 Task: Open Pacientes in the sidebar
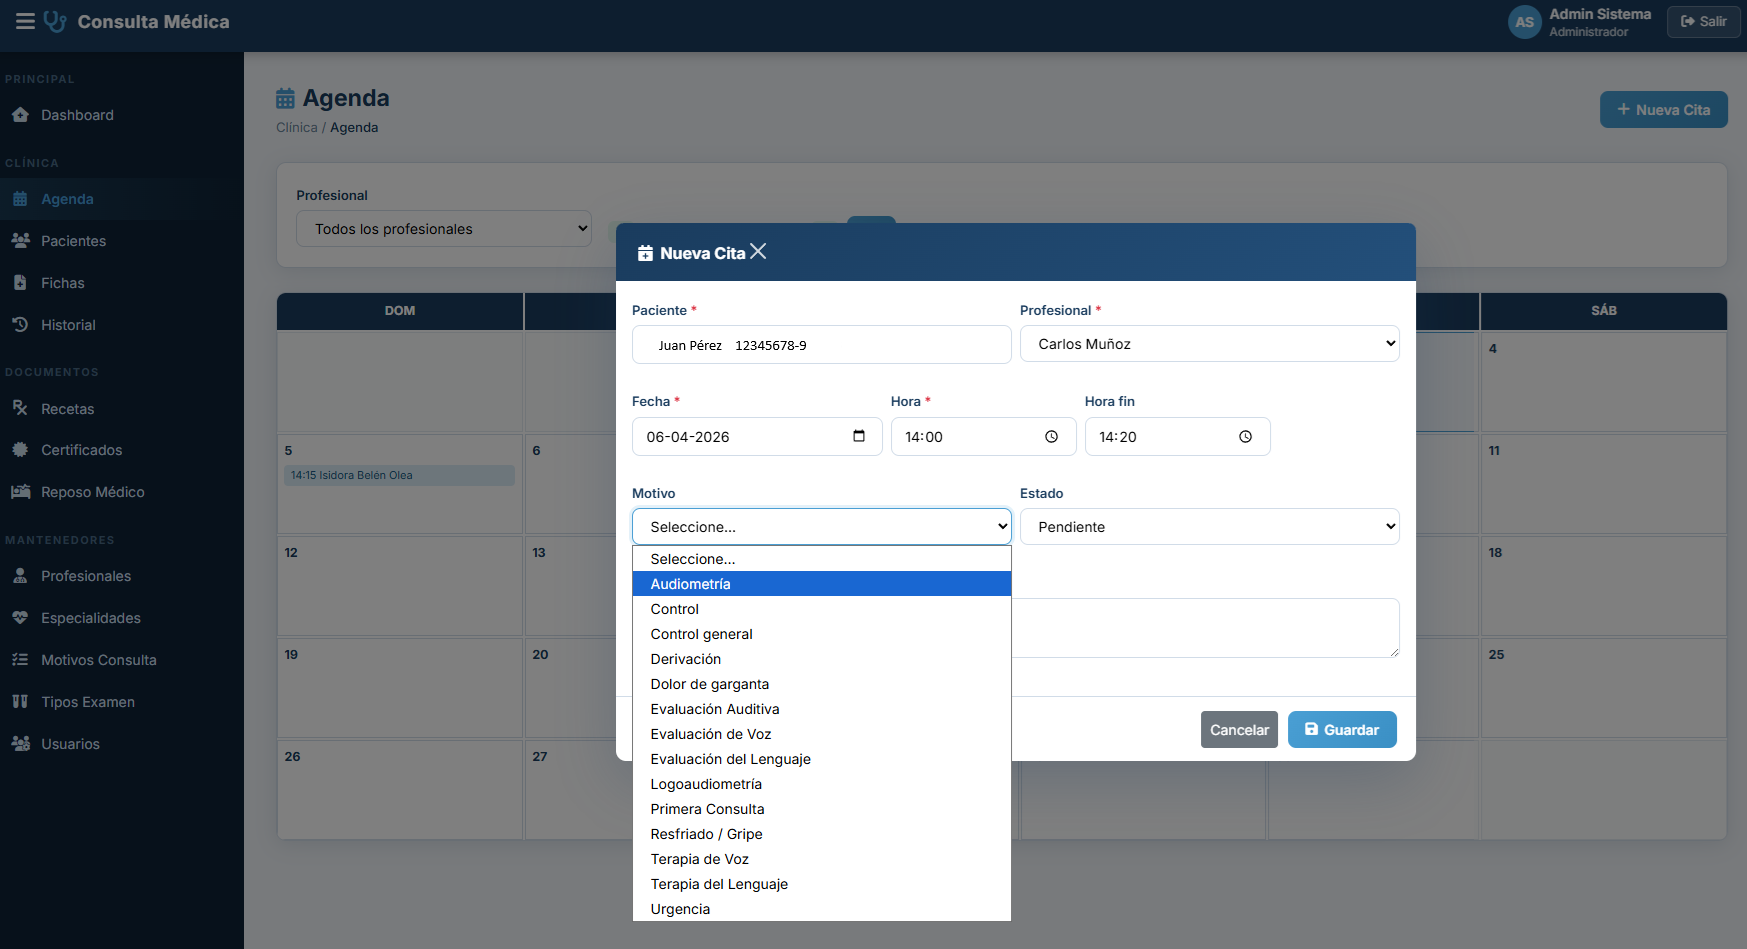click(122, 241)
